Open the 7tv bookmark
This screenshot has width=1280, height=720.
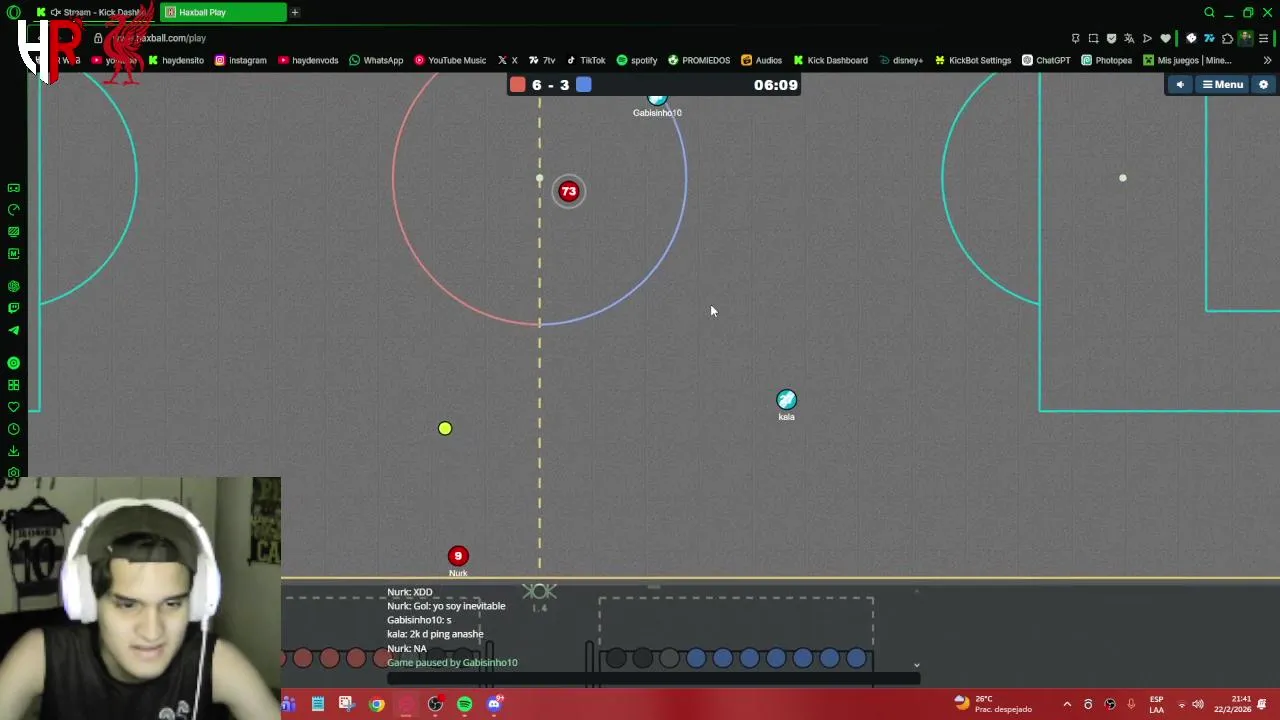542,60
